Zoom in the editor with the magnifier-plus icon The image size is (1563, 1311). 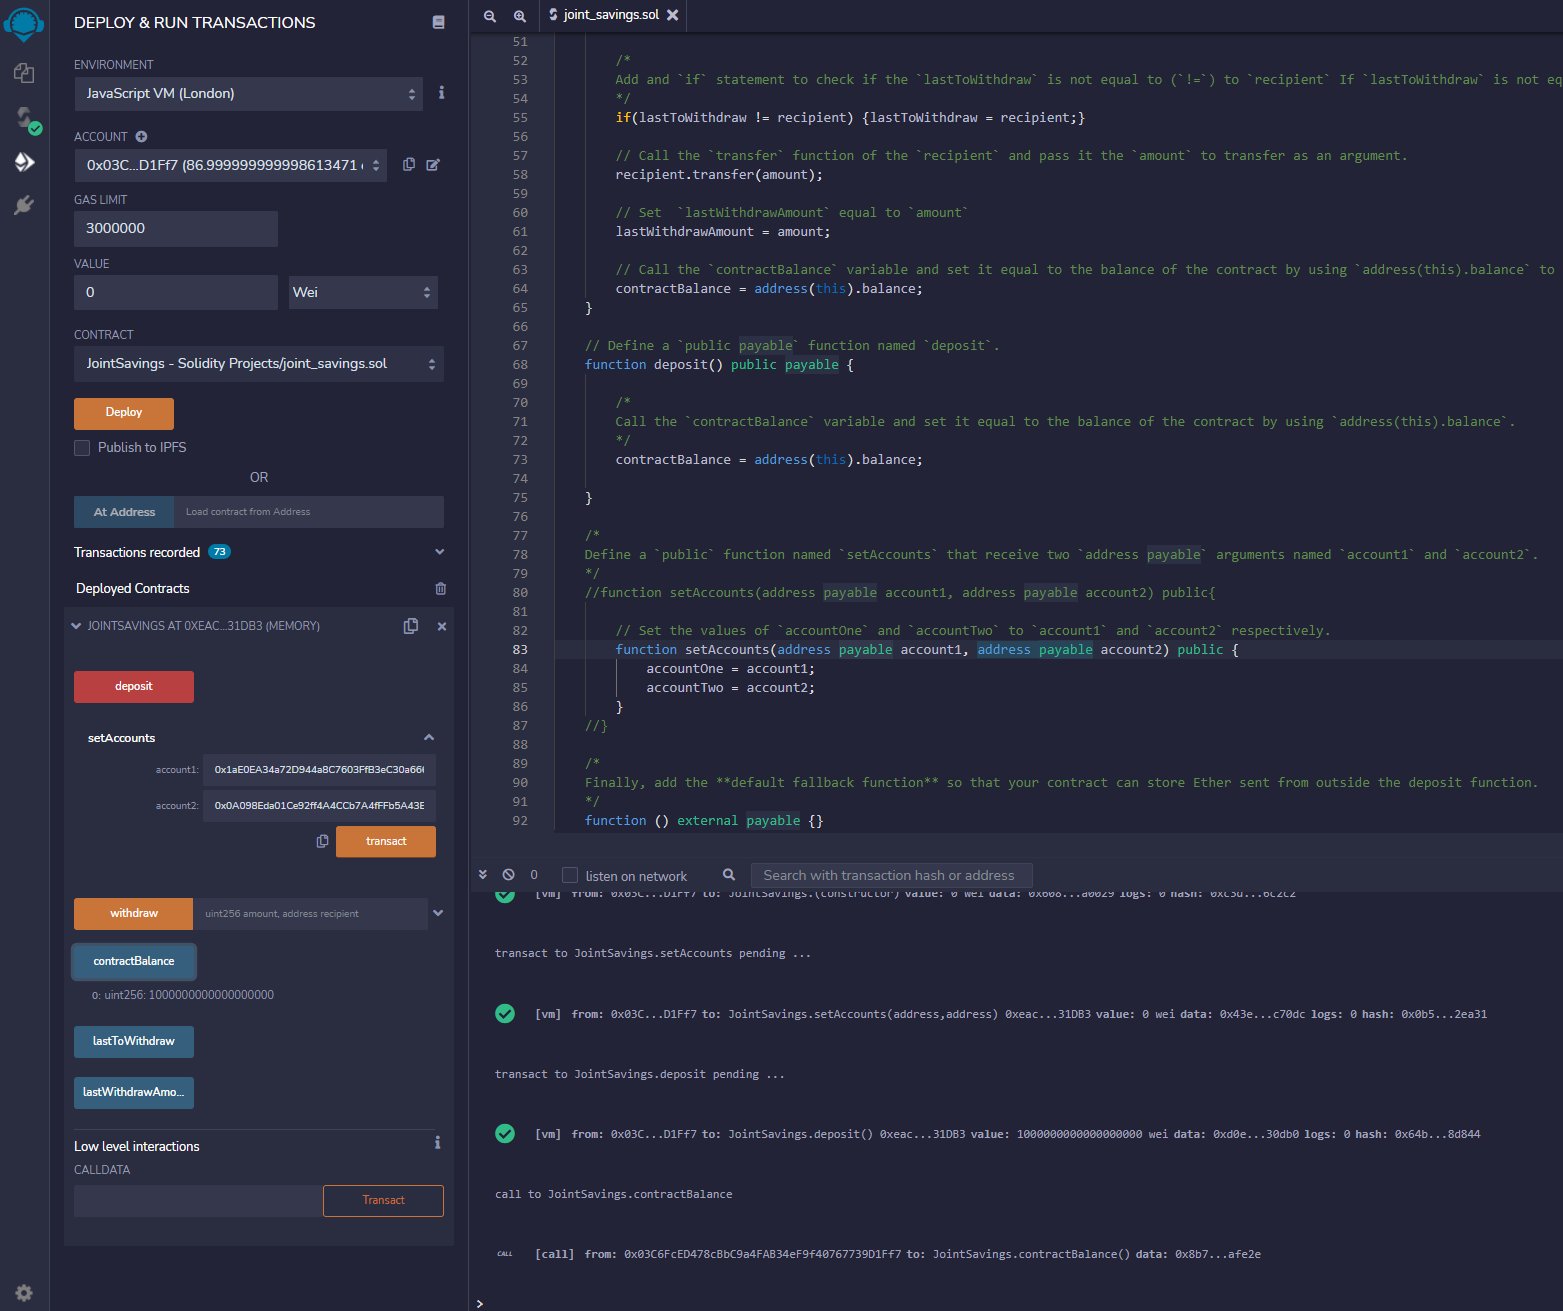point(519,16)
